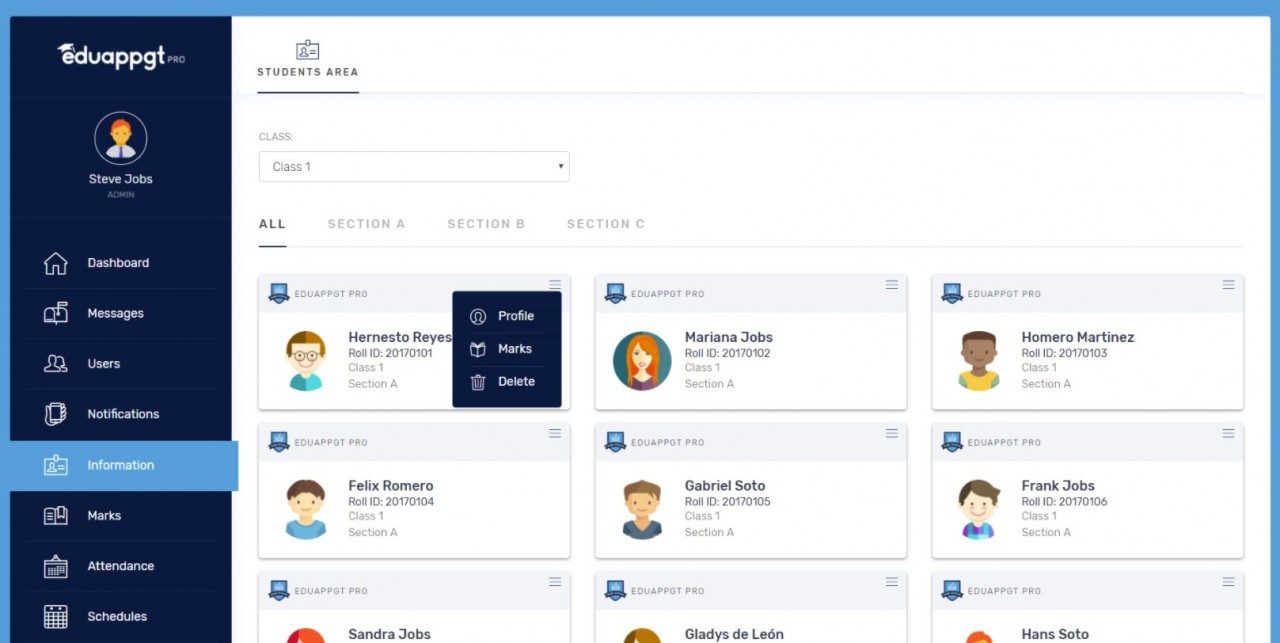Screen dimensions: 1280x643
Task: Click Gabriel Soto's avatar picture
Action: point(642,509)
